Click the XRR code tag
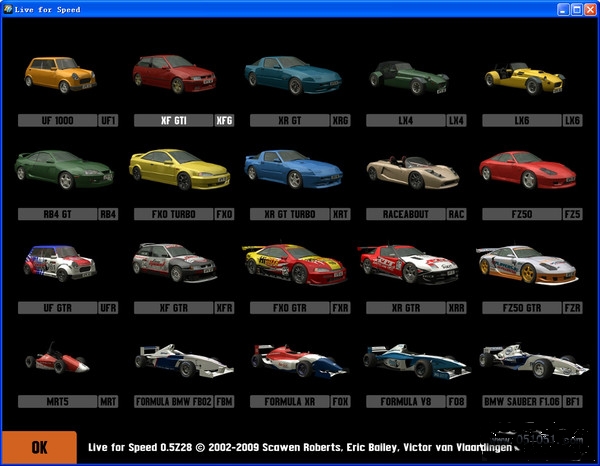Viewport: 600px width, 466px height. 457,308
